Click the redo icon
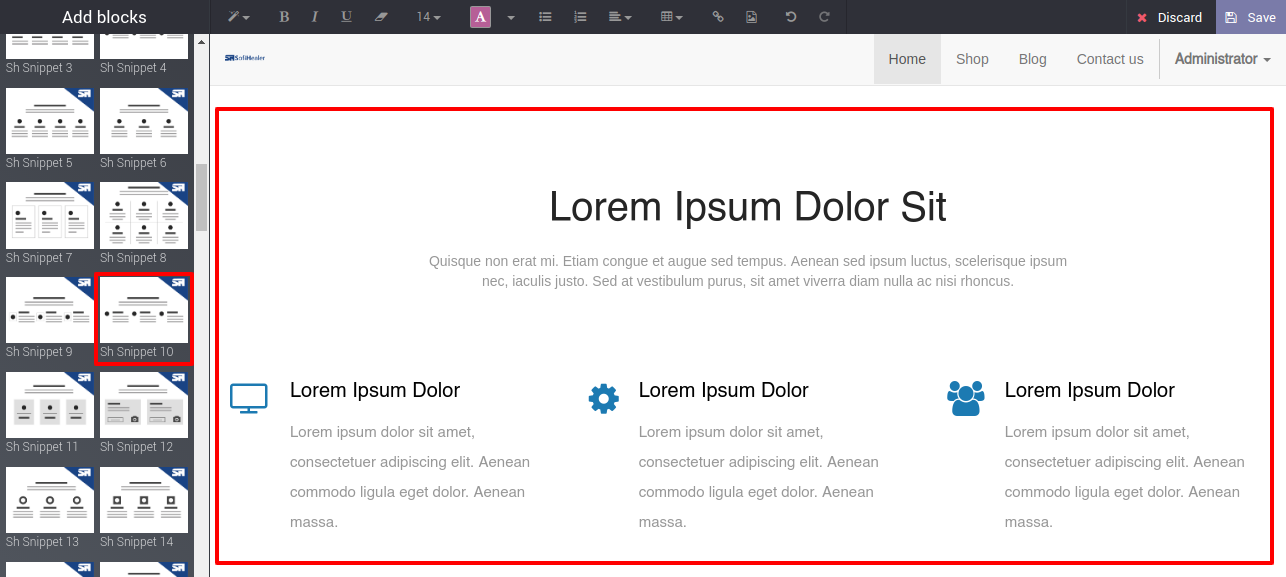This screenshot has height=577, width=1286. tap(824, 17)
